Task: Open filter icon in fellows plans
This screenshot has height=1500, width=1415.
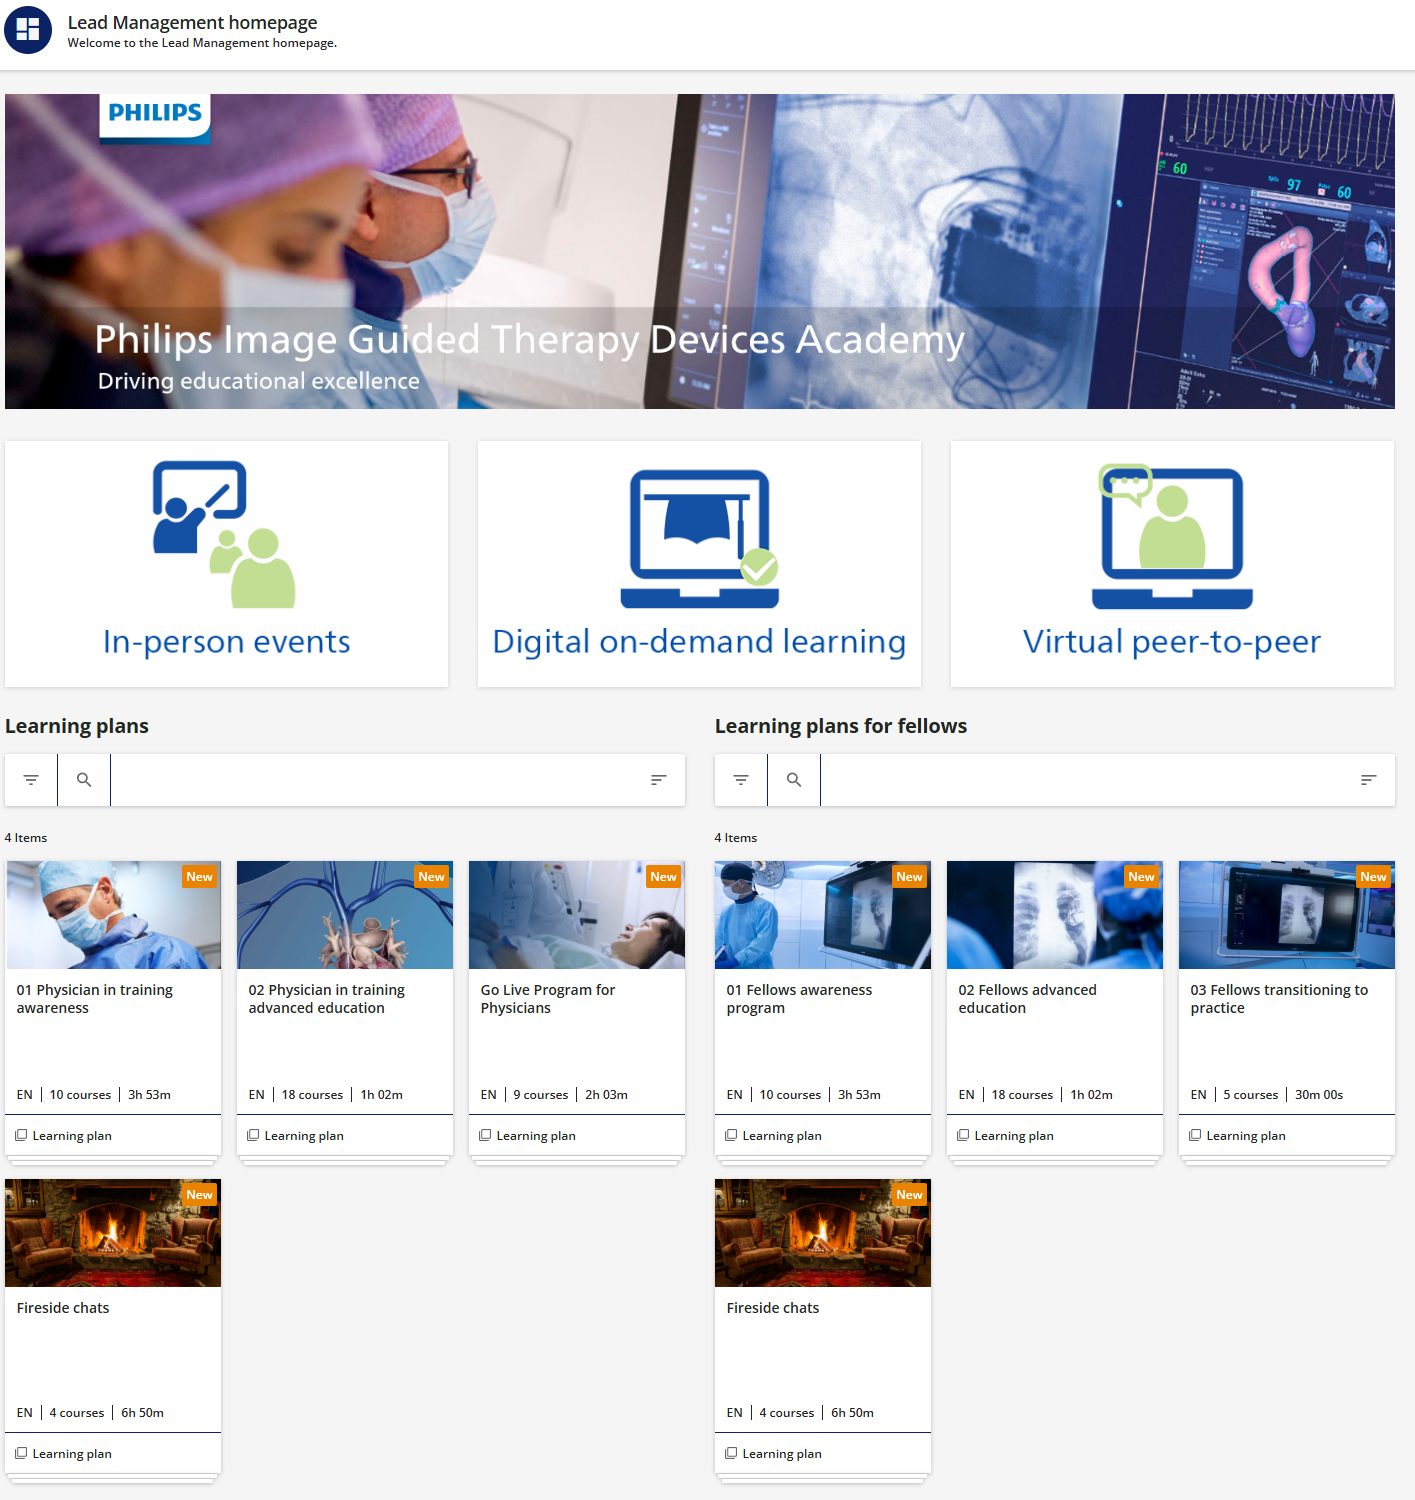Action: [x=741, y=780]
